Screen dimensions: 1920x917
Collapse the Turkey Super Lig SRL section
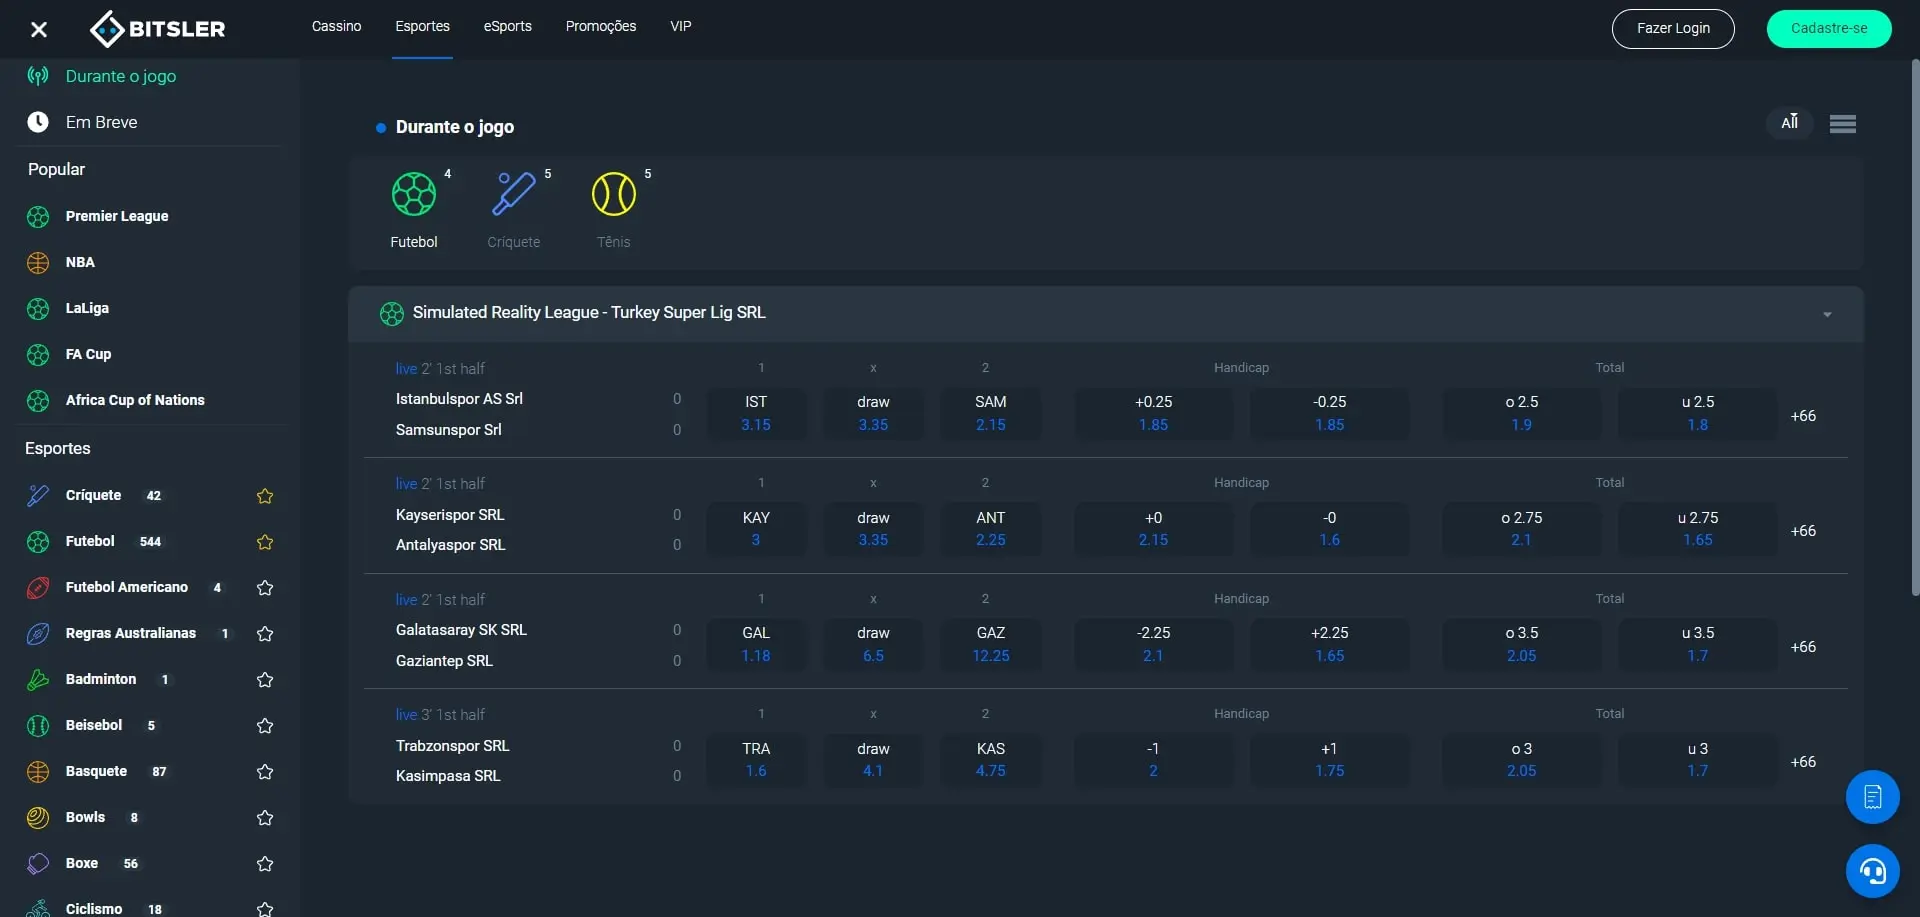click(x=1827, y=314)
